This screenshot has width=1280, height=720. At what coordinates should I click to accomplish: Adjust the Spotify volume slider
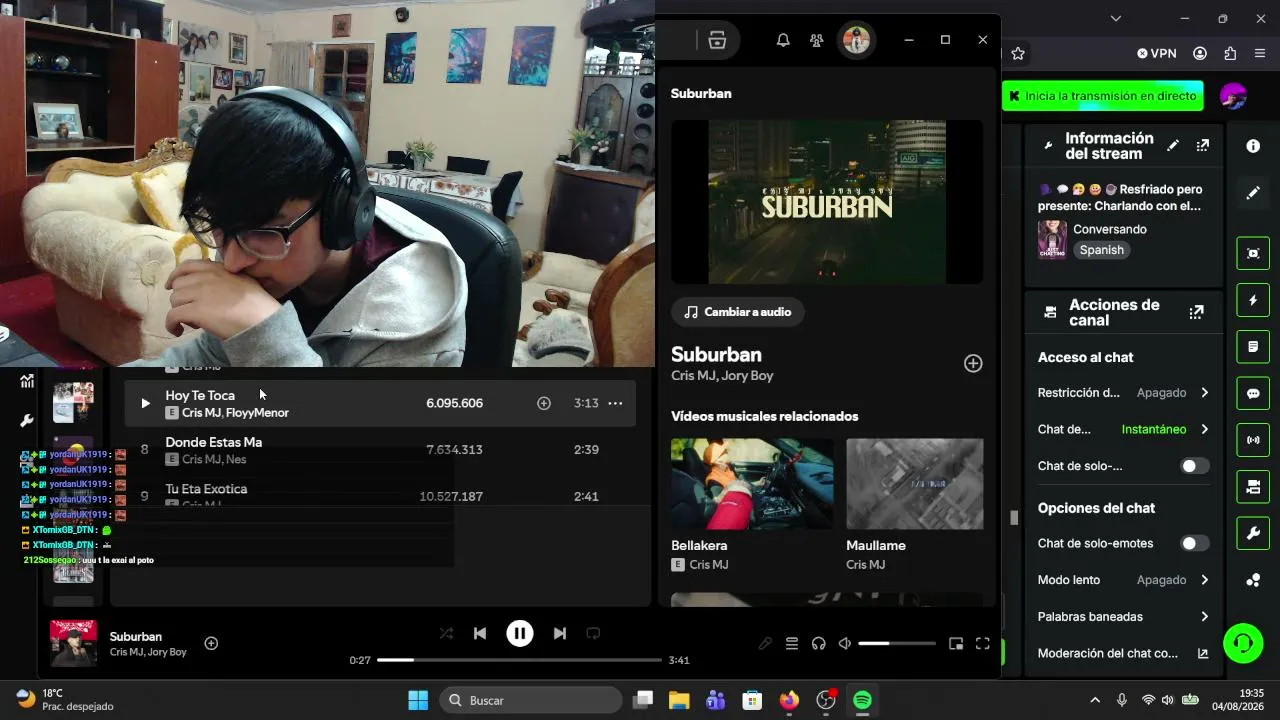[896, 644]
